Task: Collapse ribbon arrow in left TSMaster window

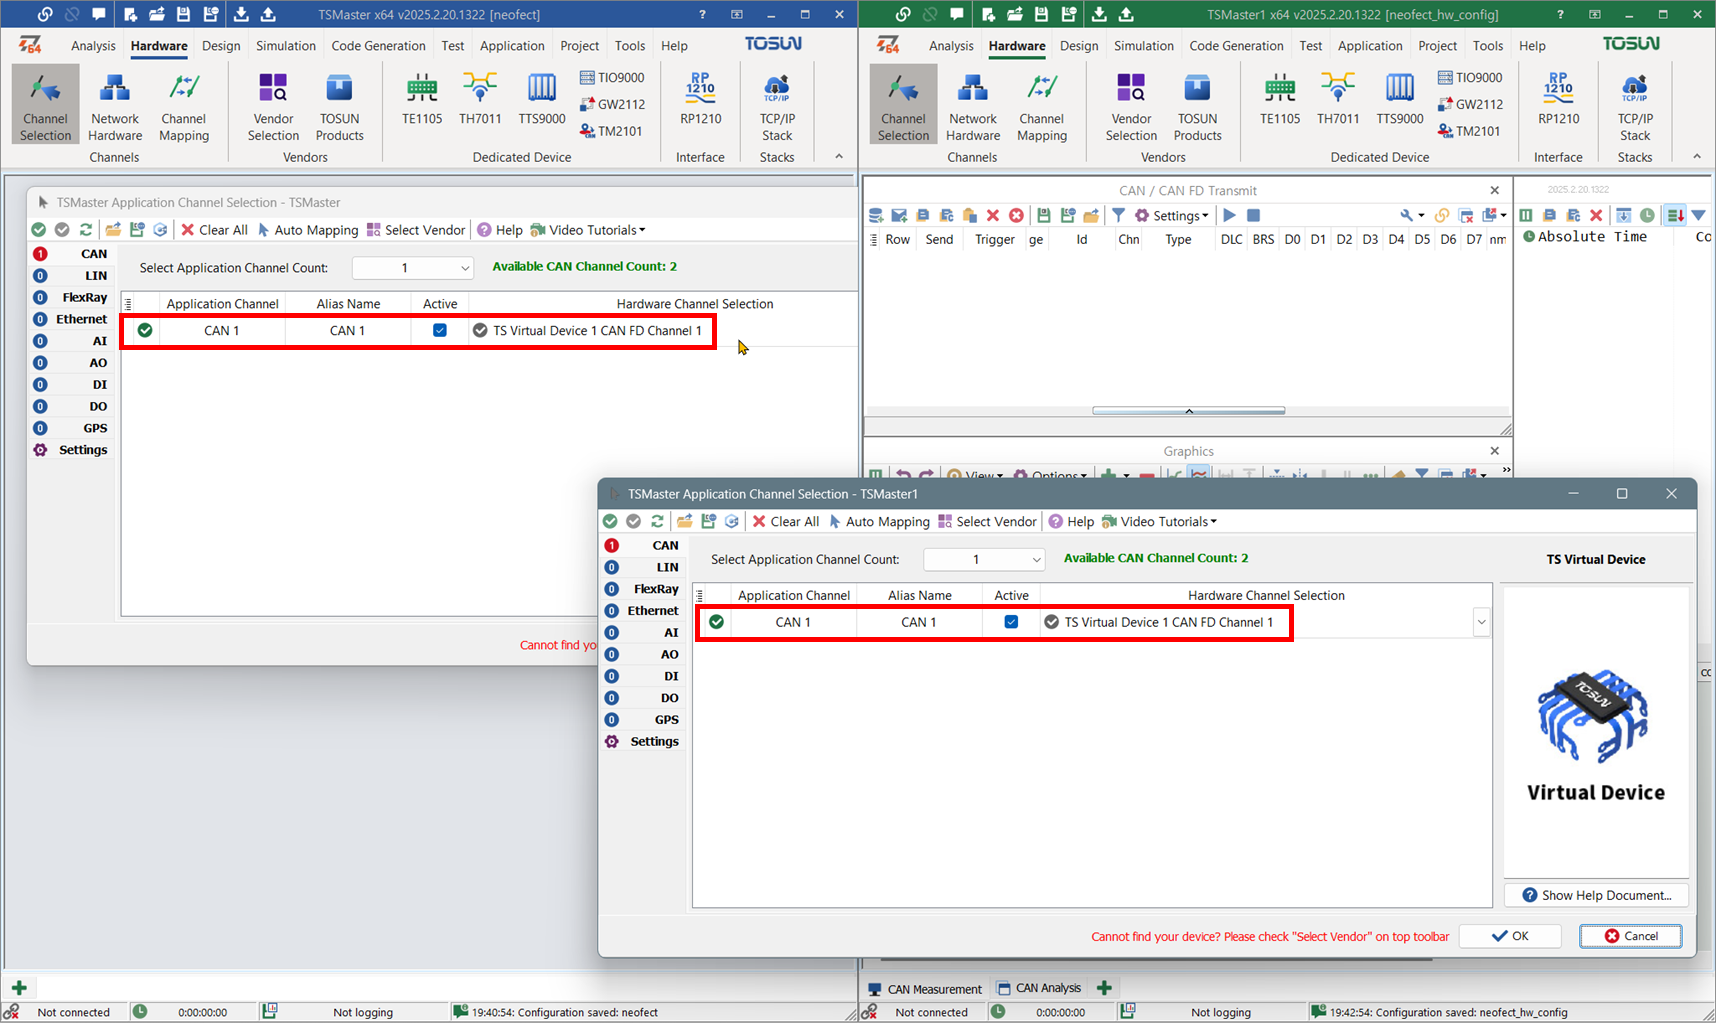Action: click(839, 156)
